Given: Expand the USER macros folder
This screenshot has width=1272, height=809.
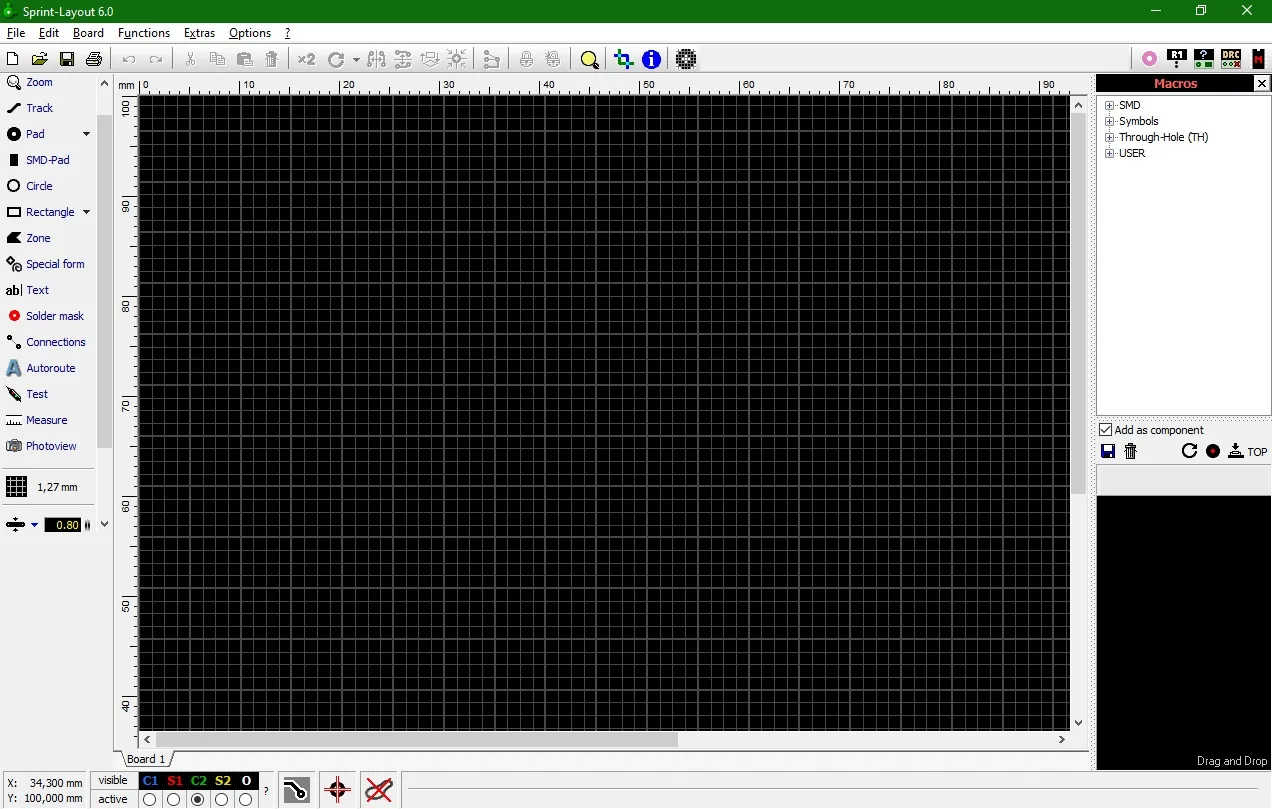Looking at the screenshot, I should 1109,153.
